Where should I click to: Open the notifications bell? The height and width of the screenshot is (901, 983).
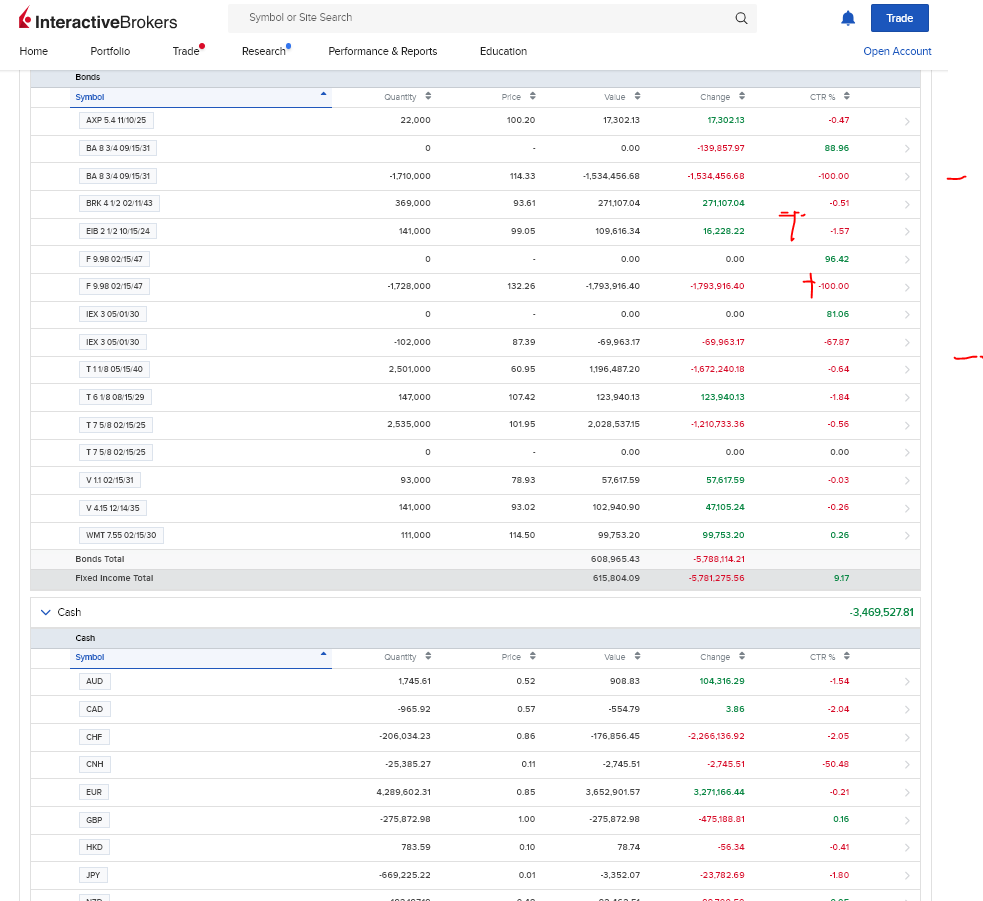tap(848, 18)
